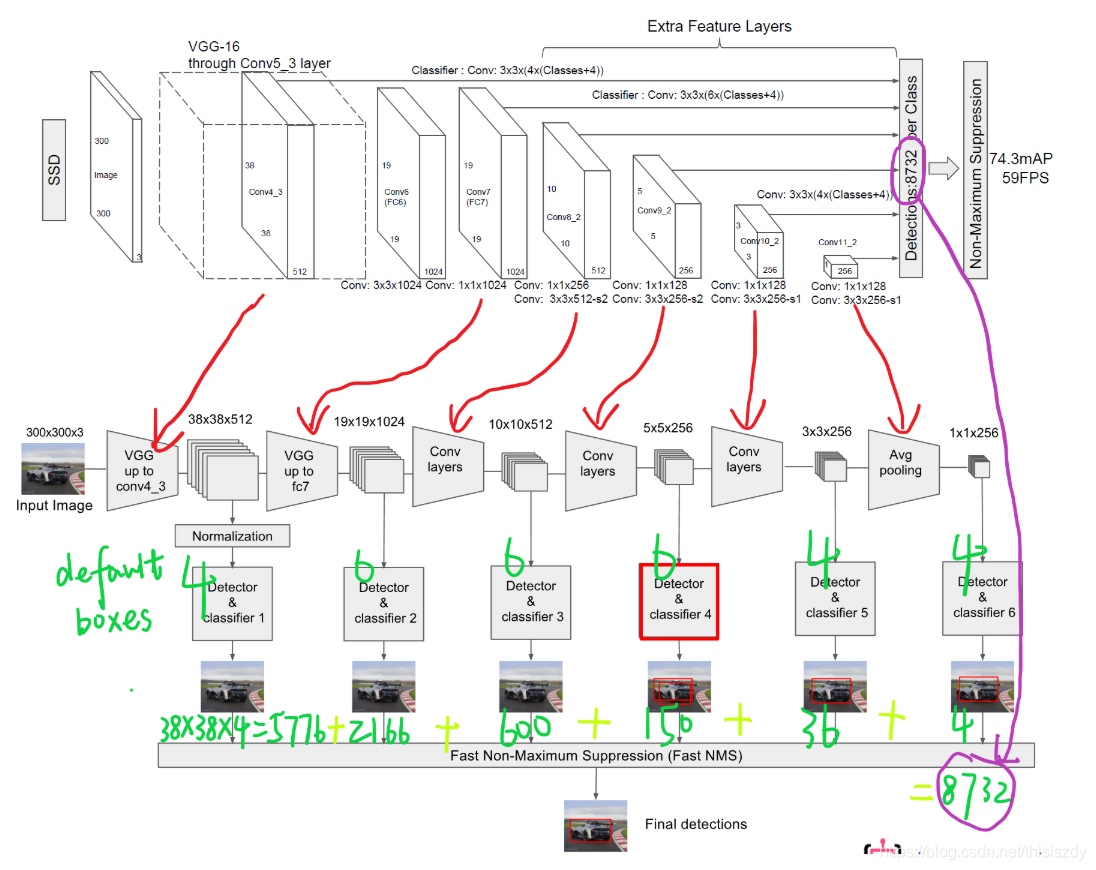Click the '300x300x3' input size label
Screen dimensions: 1096x870
pyautogui.click(x=55, y=433)
